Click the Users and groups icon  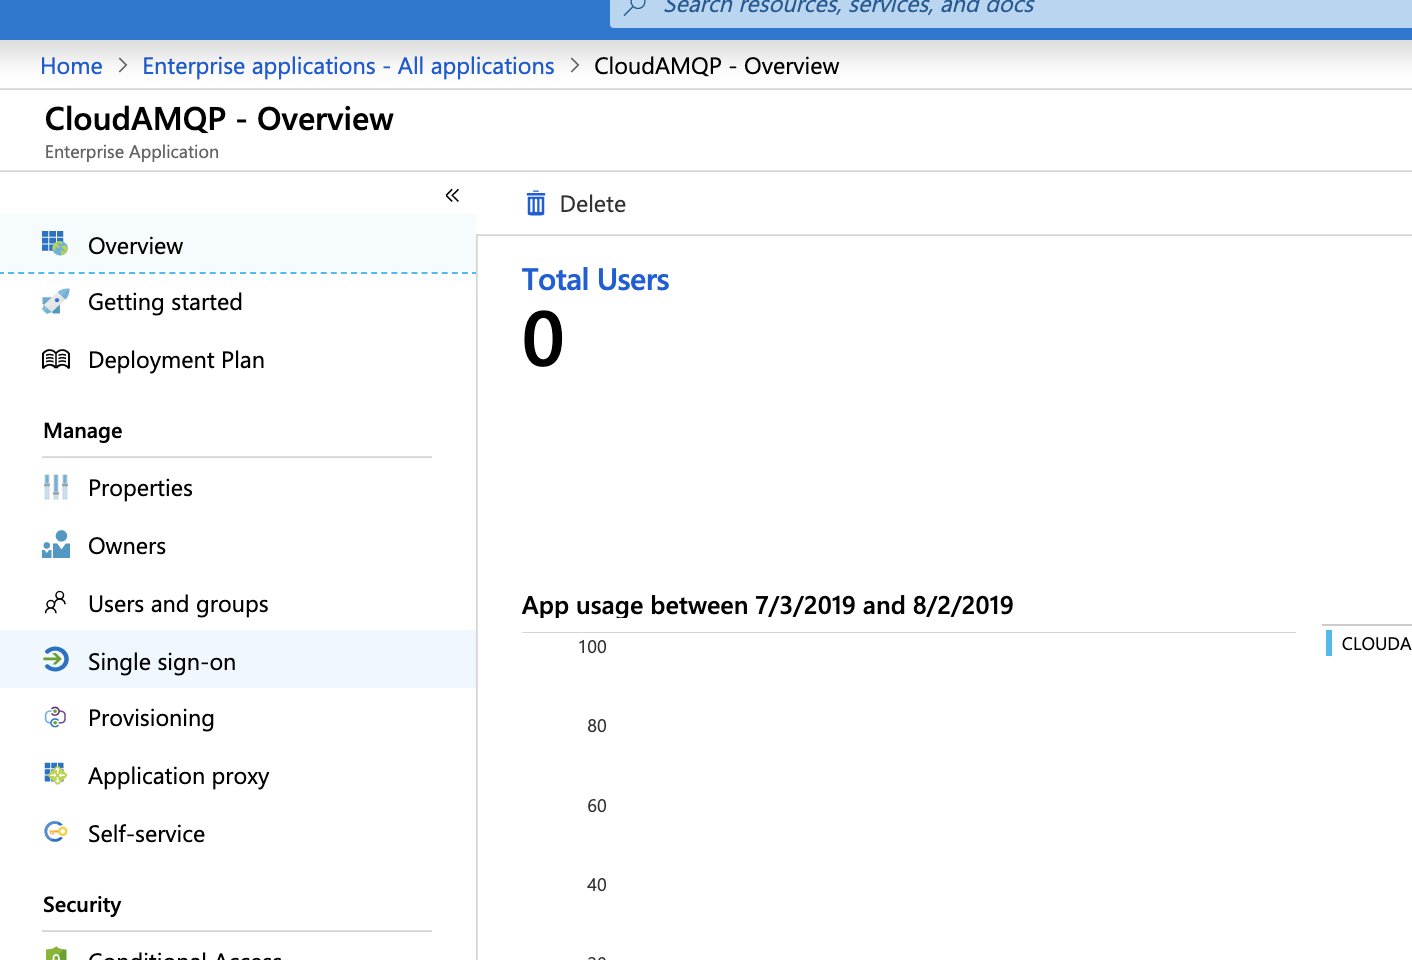click(x=55, y=603)
